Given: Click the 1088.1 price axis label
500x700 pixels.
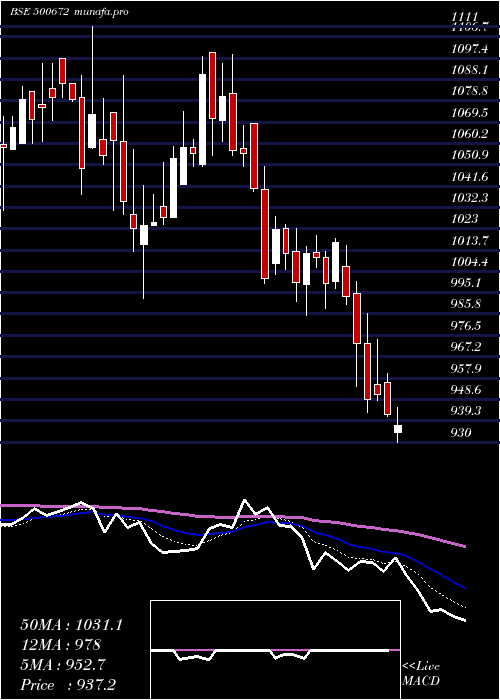Looking at the screenshot, I should pyautogui.click(x=469, y=71).
